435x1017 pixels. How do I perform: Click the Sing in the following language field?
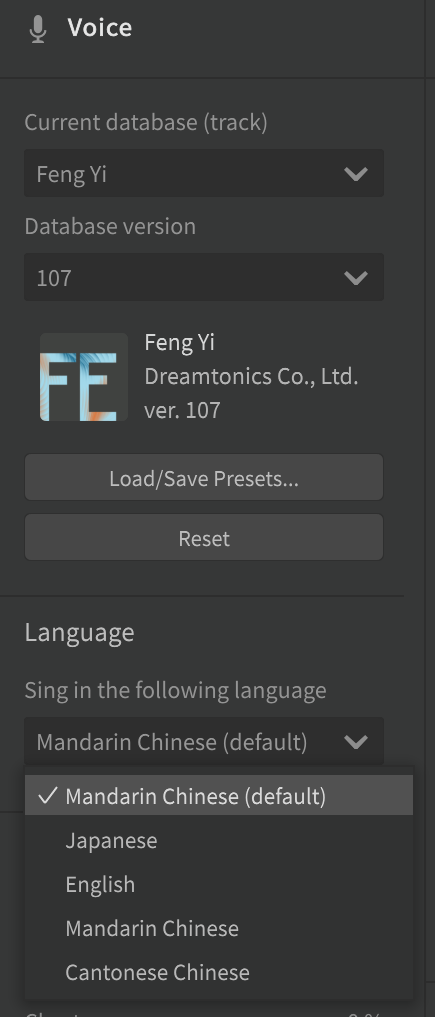pyautogui.click(x=204, y=741)
